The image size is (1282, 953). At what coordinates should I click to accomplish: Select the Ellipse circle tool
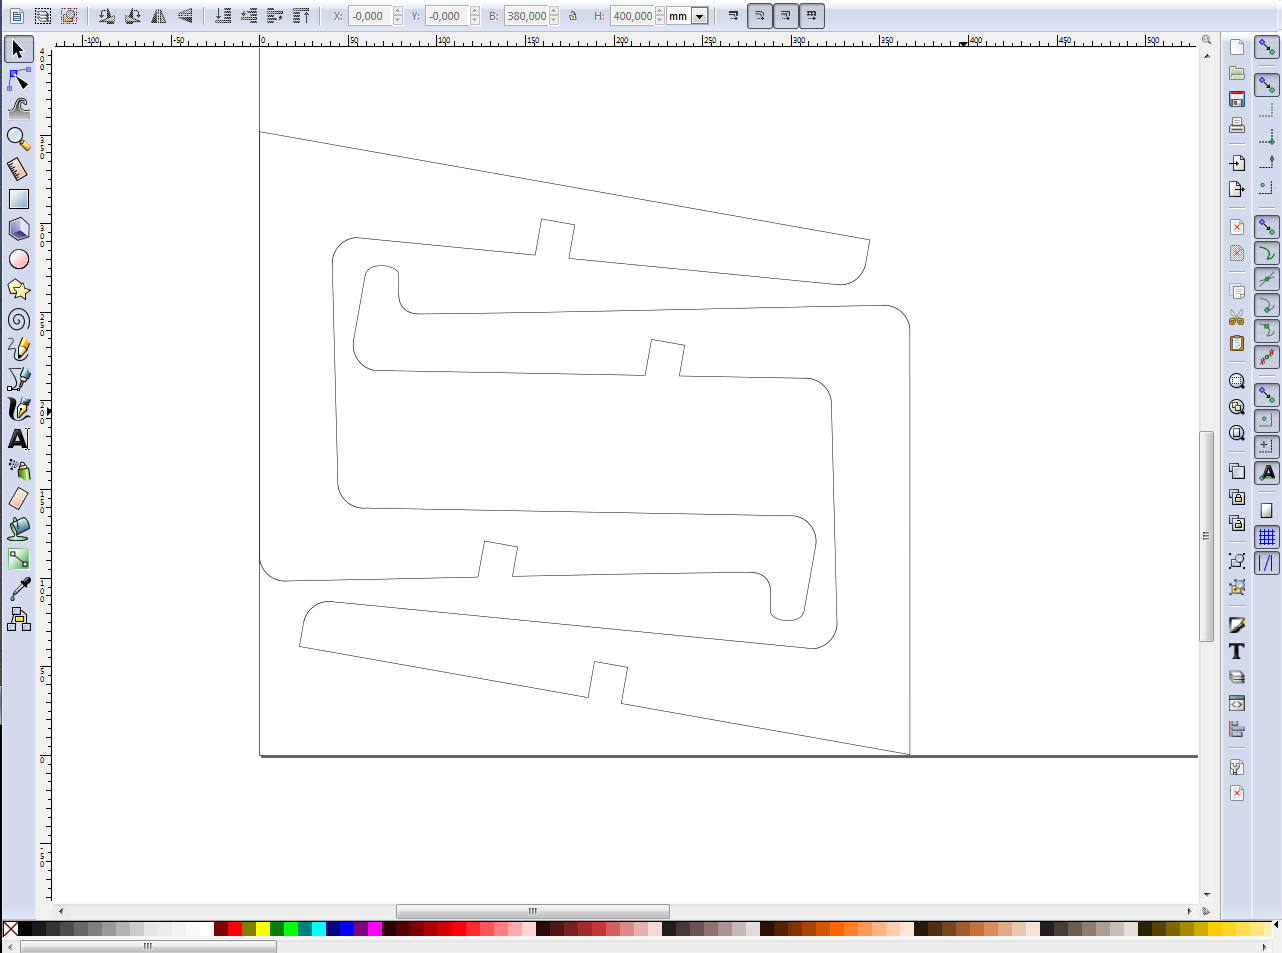tap(19, 259)
